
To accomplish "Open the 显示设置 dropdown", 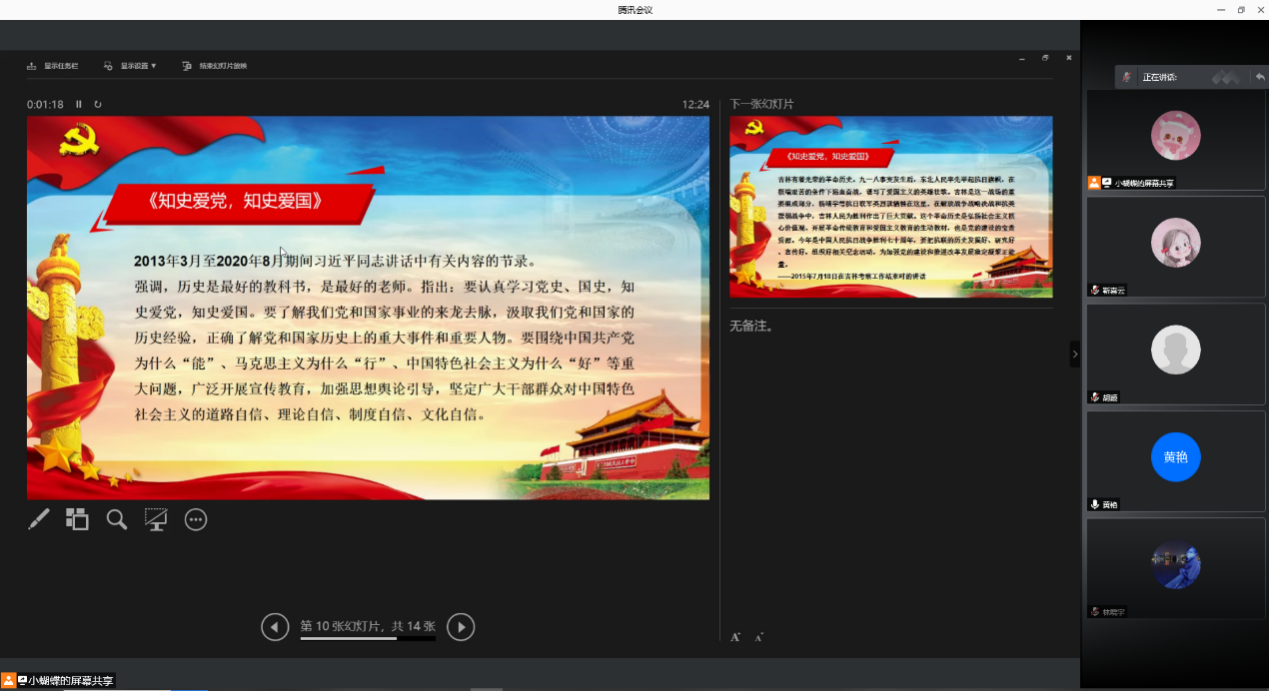I will pos(131,66).
